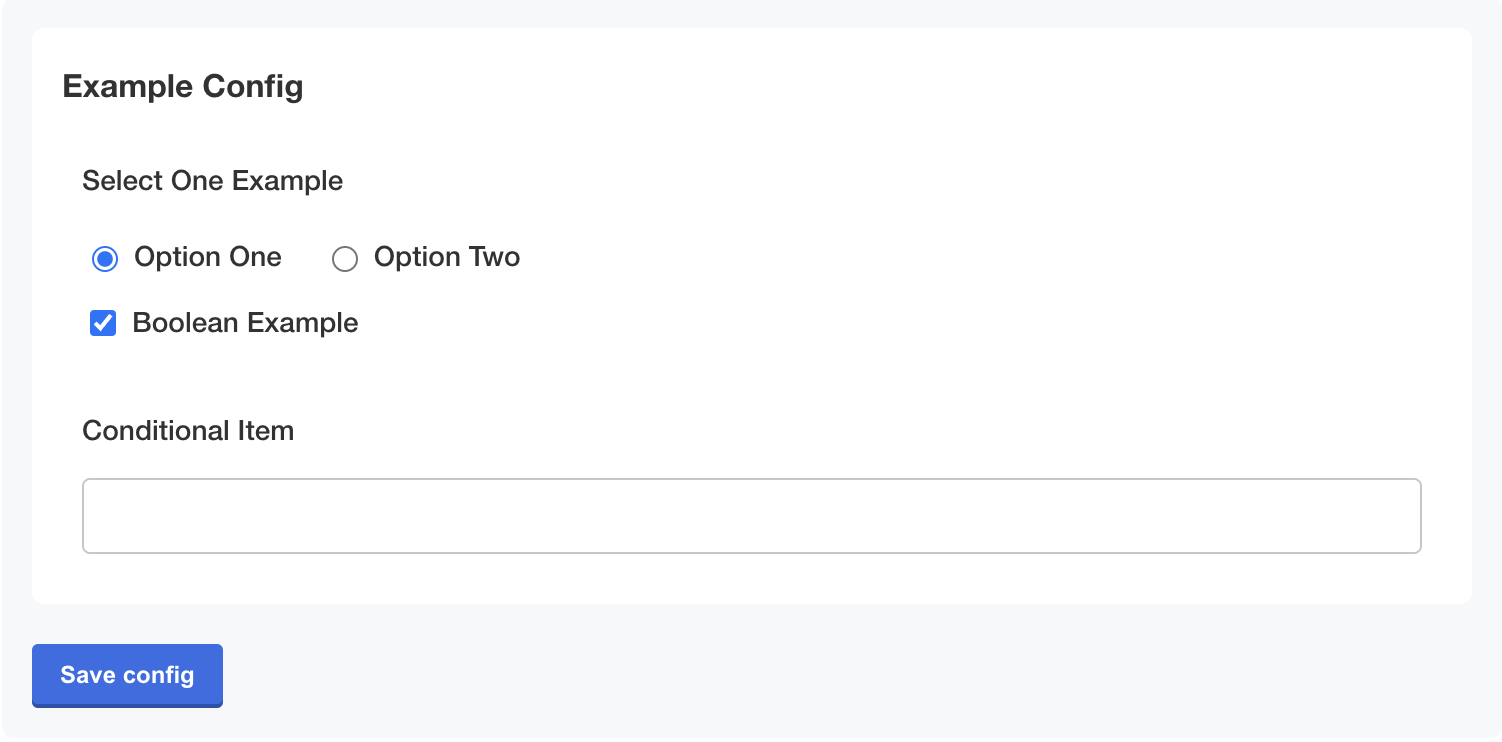Switch selection from Option One to Option Two

pos(345,258)
